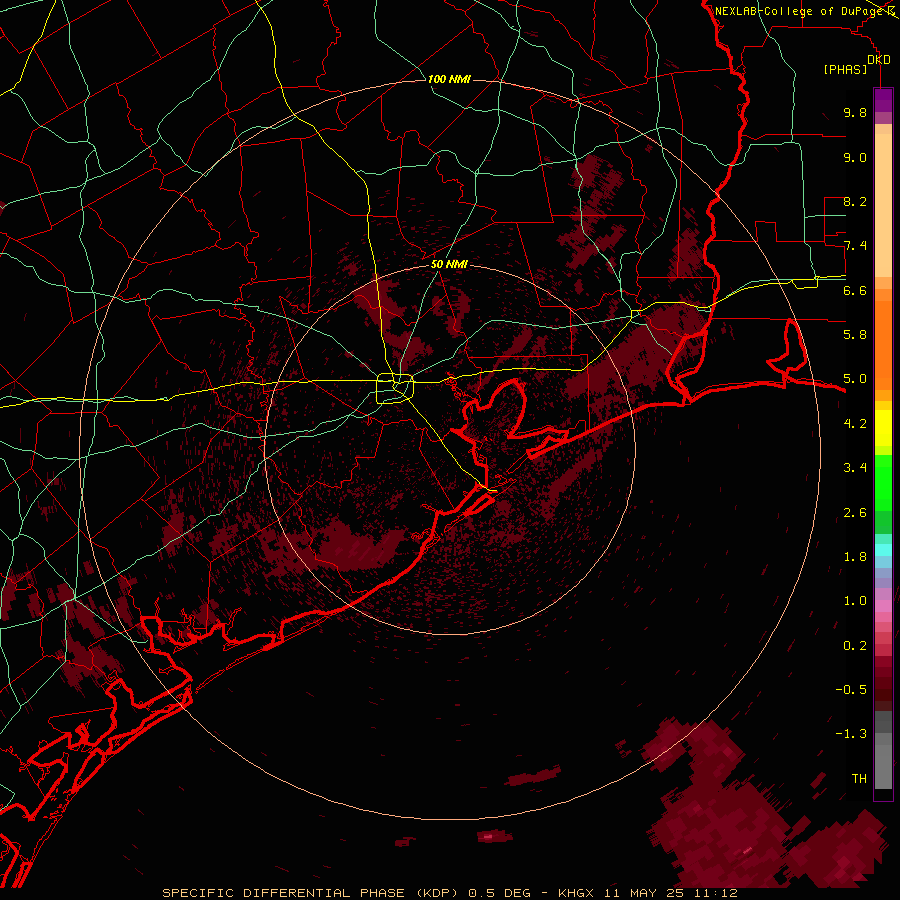Click the 100 NMI range ring label
The height and width of the screenshot is (900, 900).
(449, 79)
